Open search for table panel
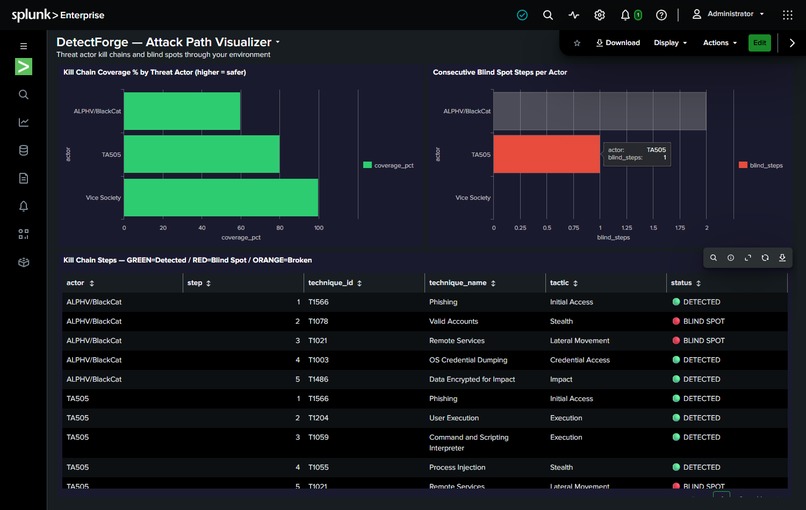The width and height of the screenshot is (806, 510). [713, 258]
